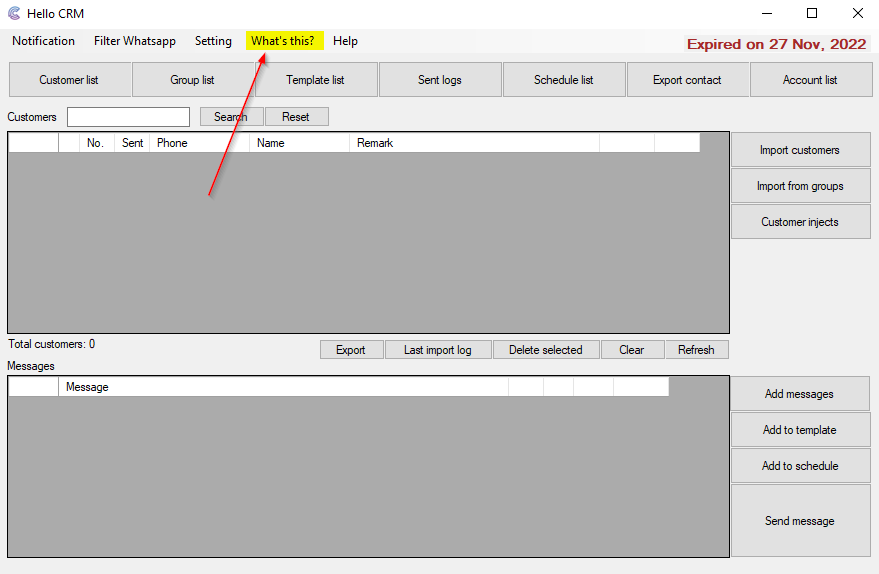Screen dimensions: 879x574
Task: View the Sent logs
Action: (439, 80)
